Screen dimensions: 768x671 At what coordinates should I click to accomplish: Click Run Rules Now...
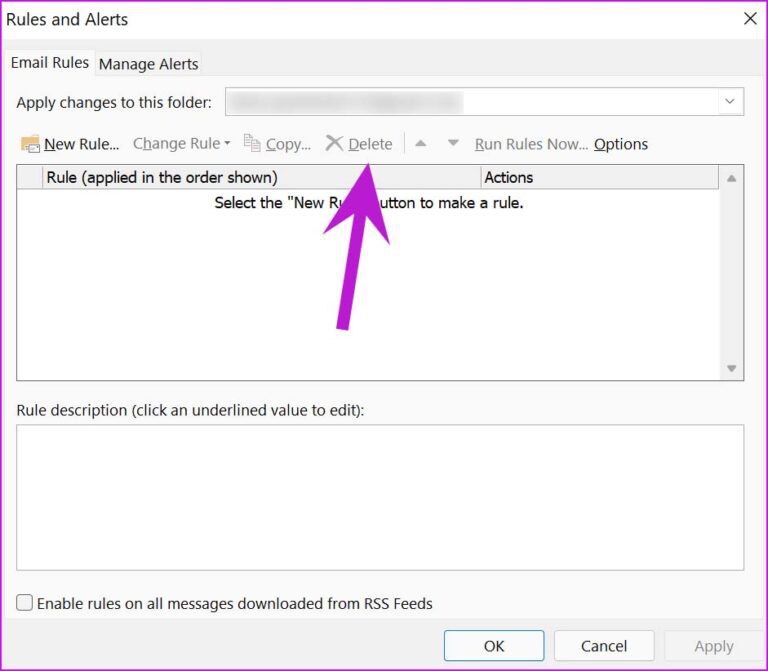531,144
